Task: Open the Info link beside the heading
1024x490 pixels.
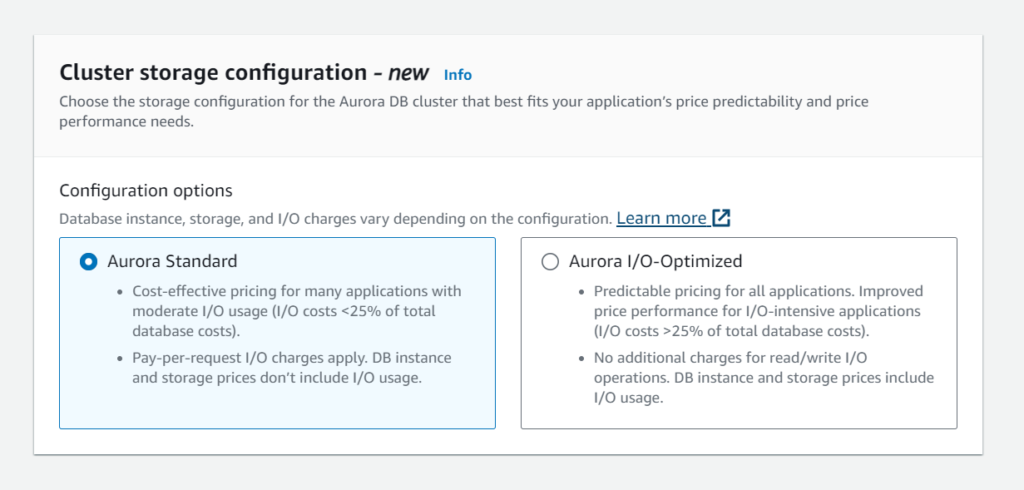Action: click(x=458, y=75)
